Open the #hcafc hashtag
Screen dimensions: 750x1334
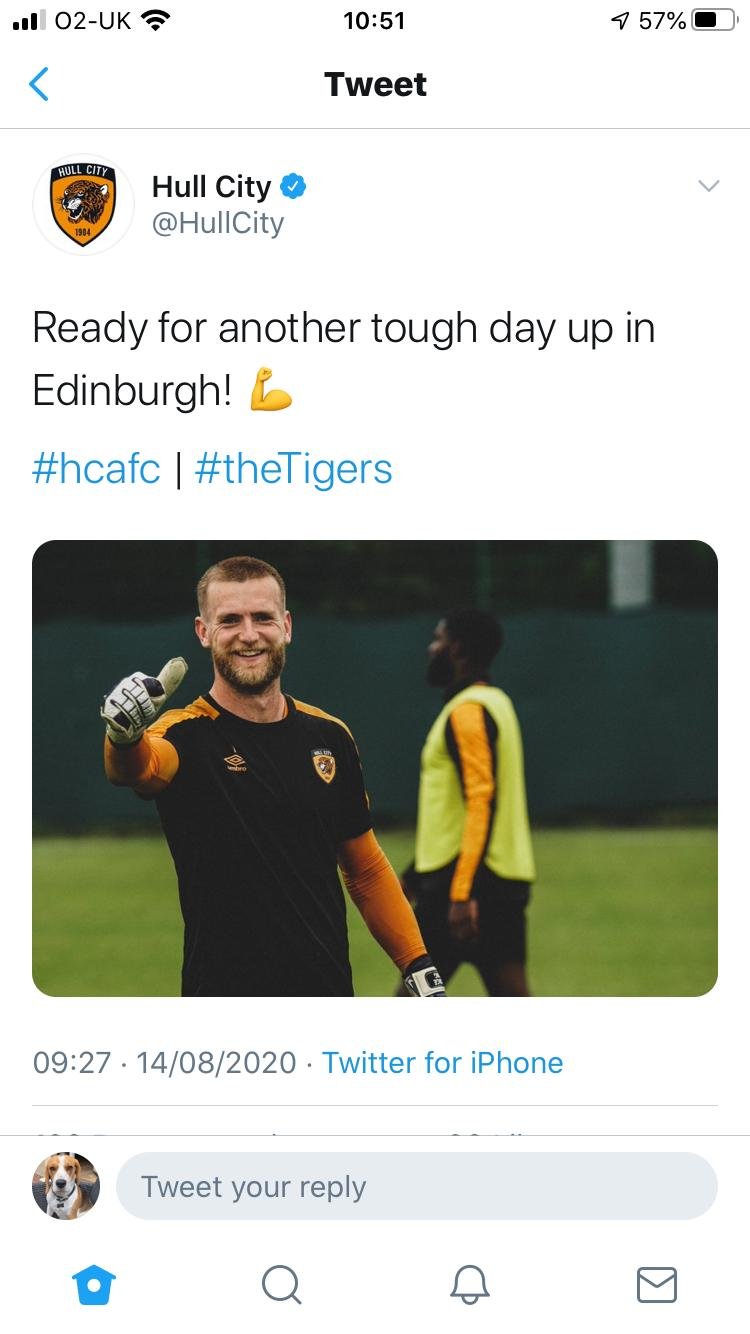(96, 468)
